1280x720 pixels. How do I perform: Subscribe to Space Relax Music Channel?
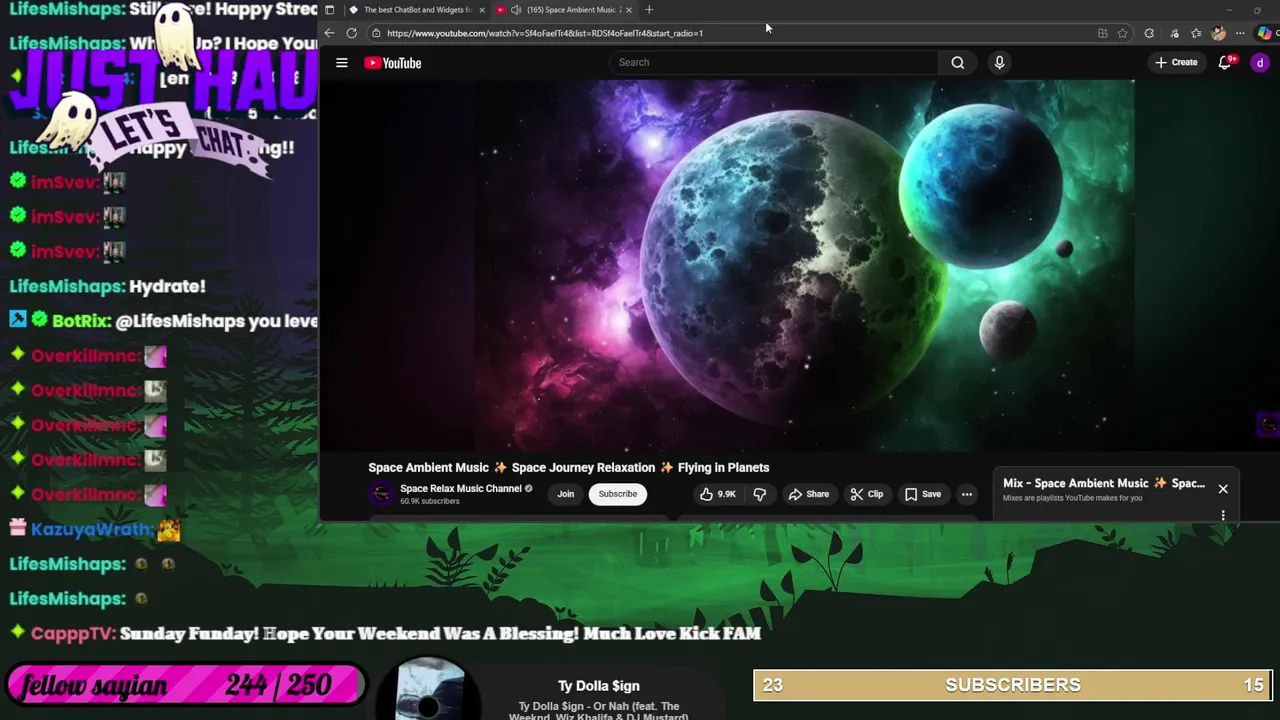pyautogui.click(x=618, y=494)
